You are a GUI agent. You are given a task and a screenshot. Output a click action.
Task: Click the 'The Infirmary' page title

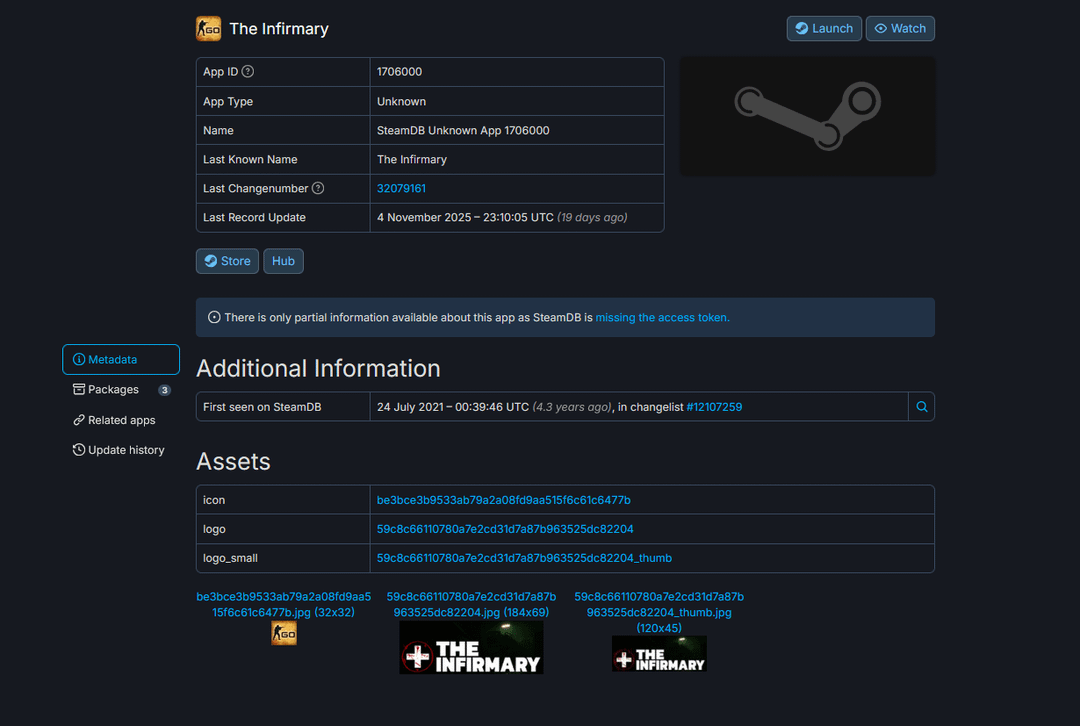[x=279, y=29]
